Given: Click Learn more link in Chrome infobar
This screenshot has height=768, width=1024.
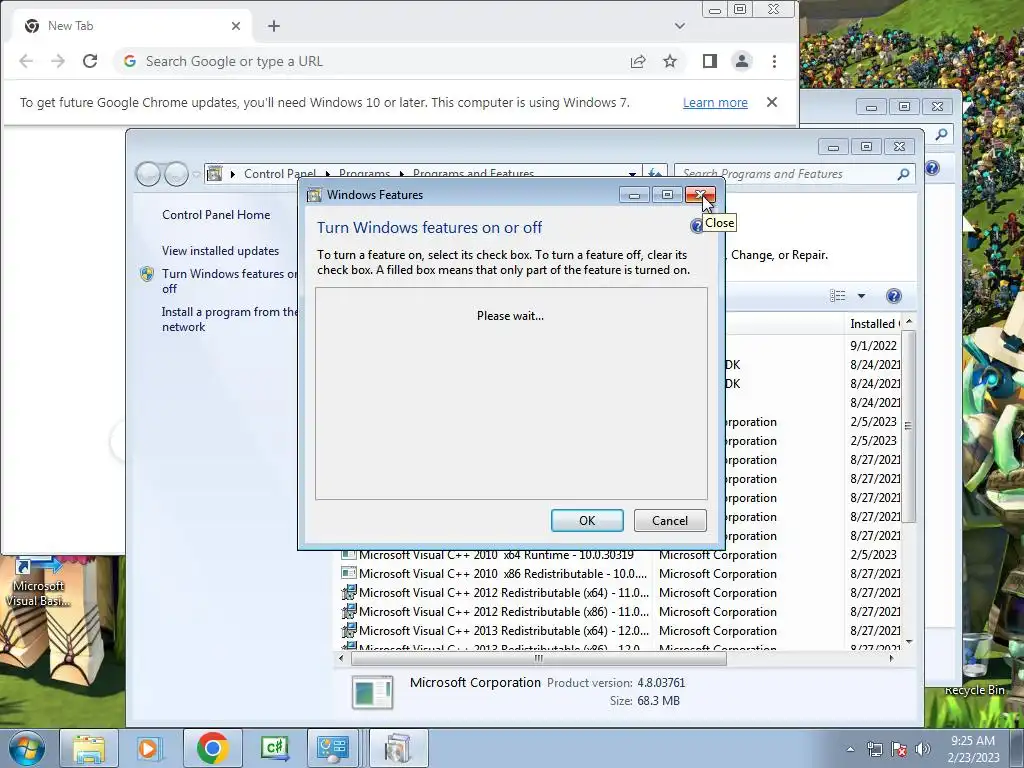Looking at the screenshot, I should [715, 103].
